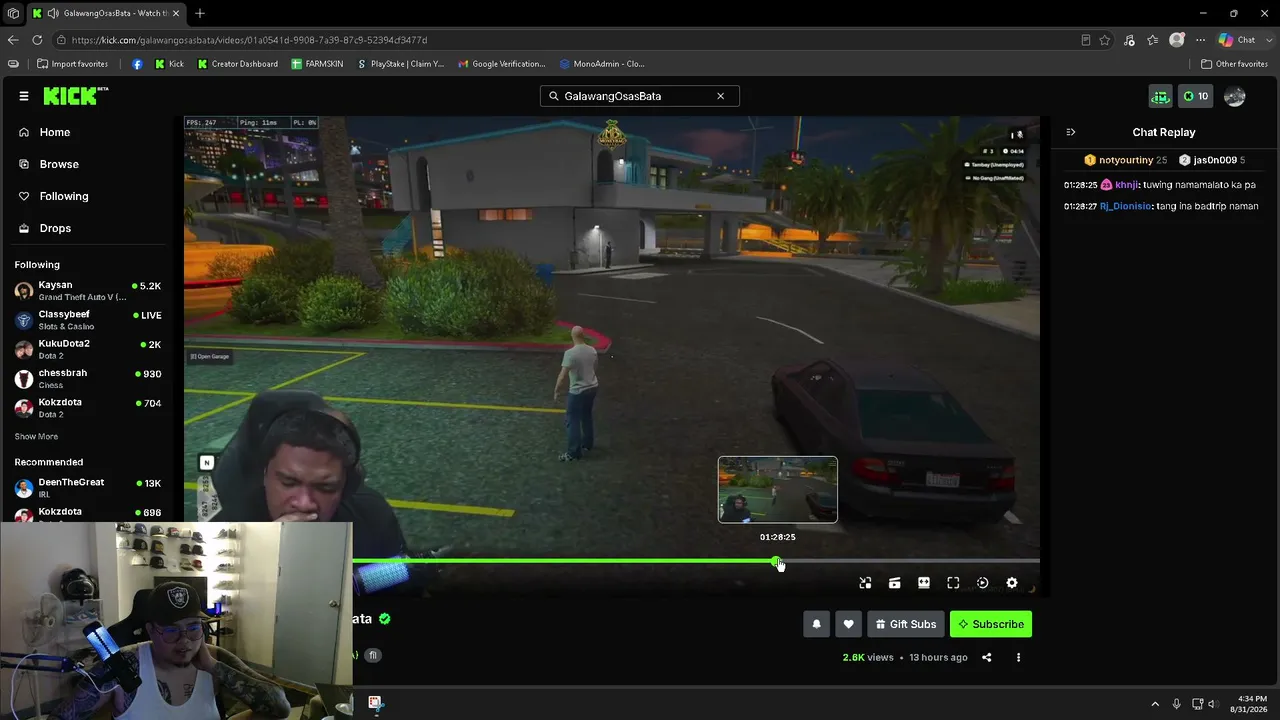
Task: Refresh the current page
Action: click(37, 40)
